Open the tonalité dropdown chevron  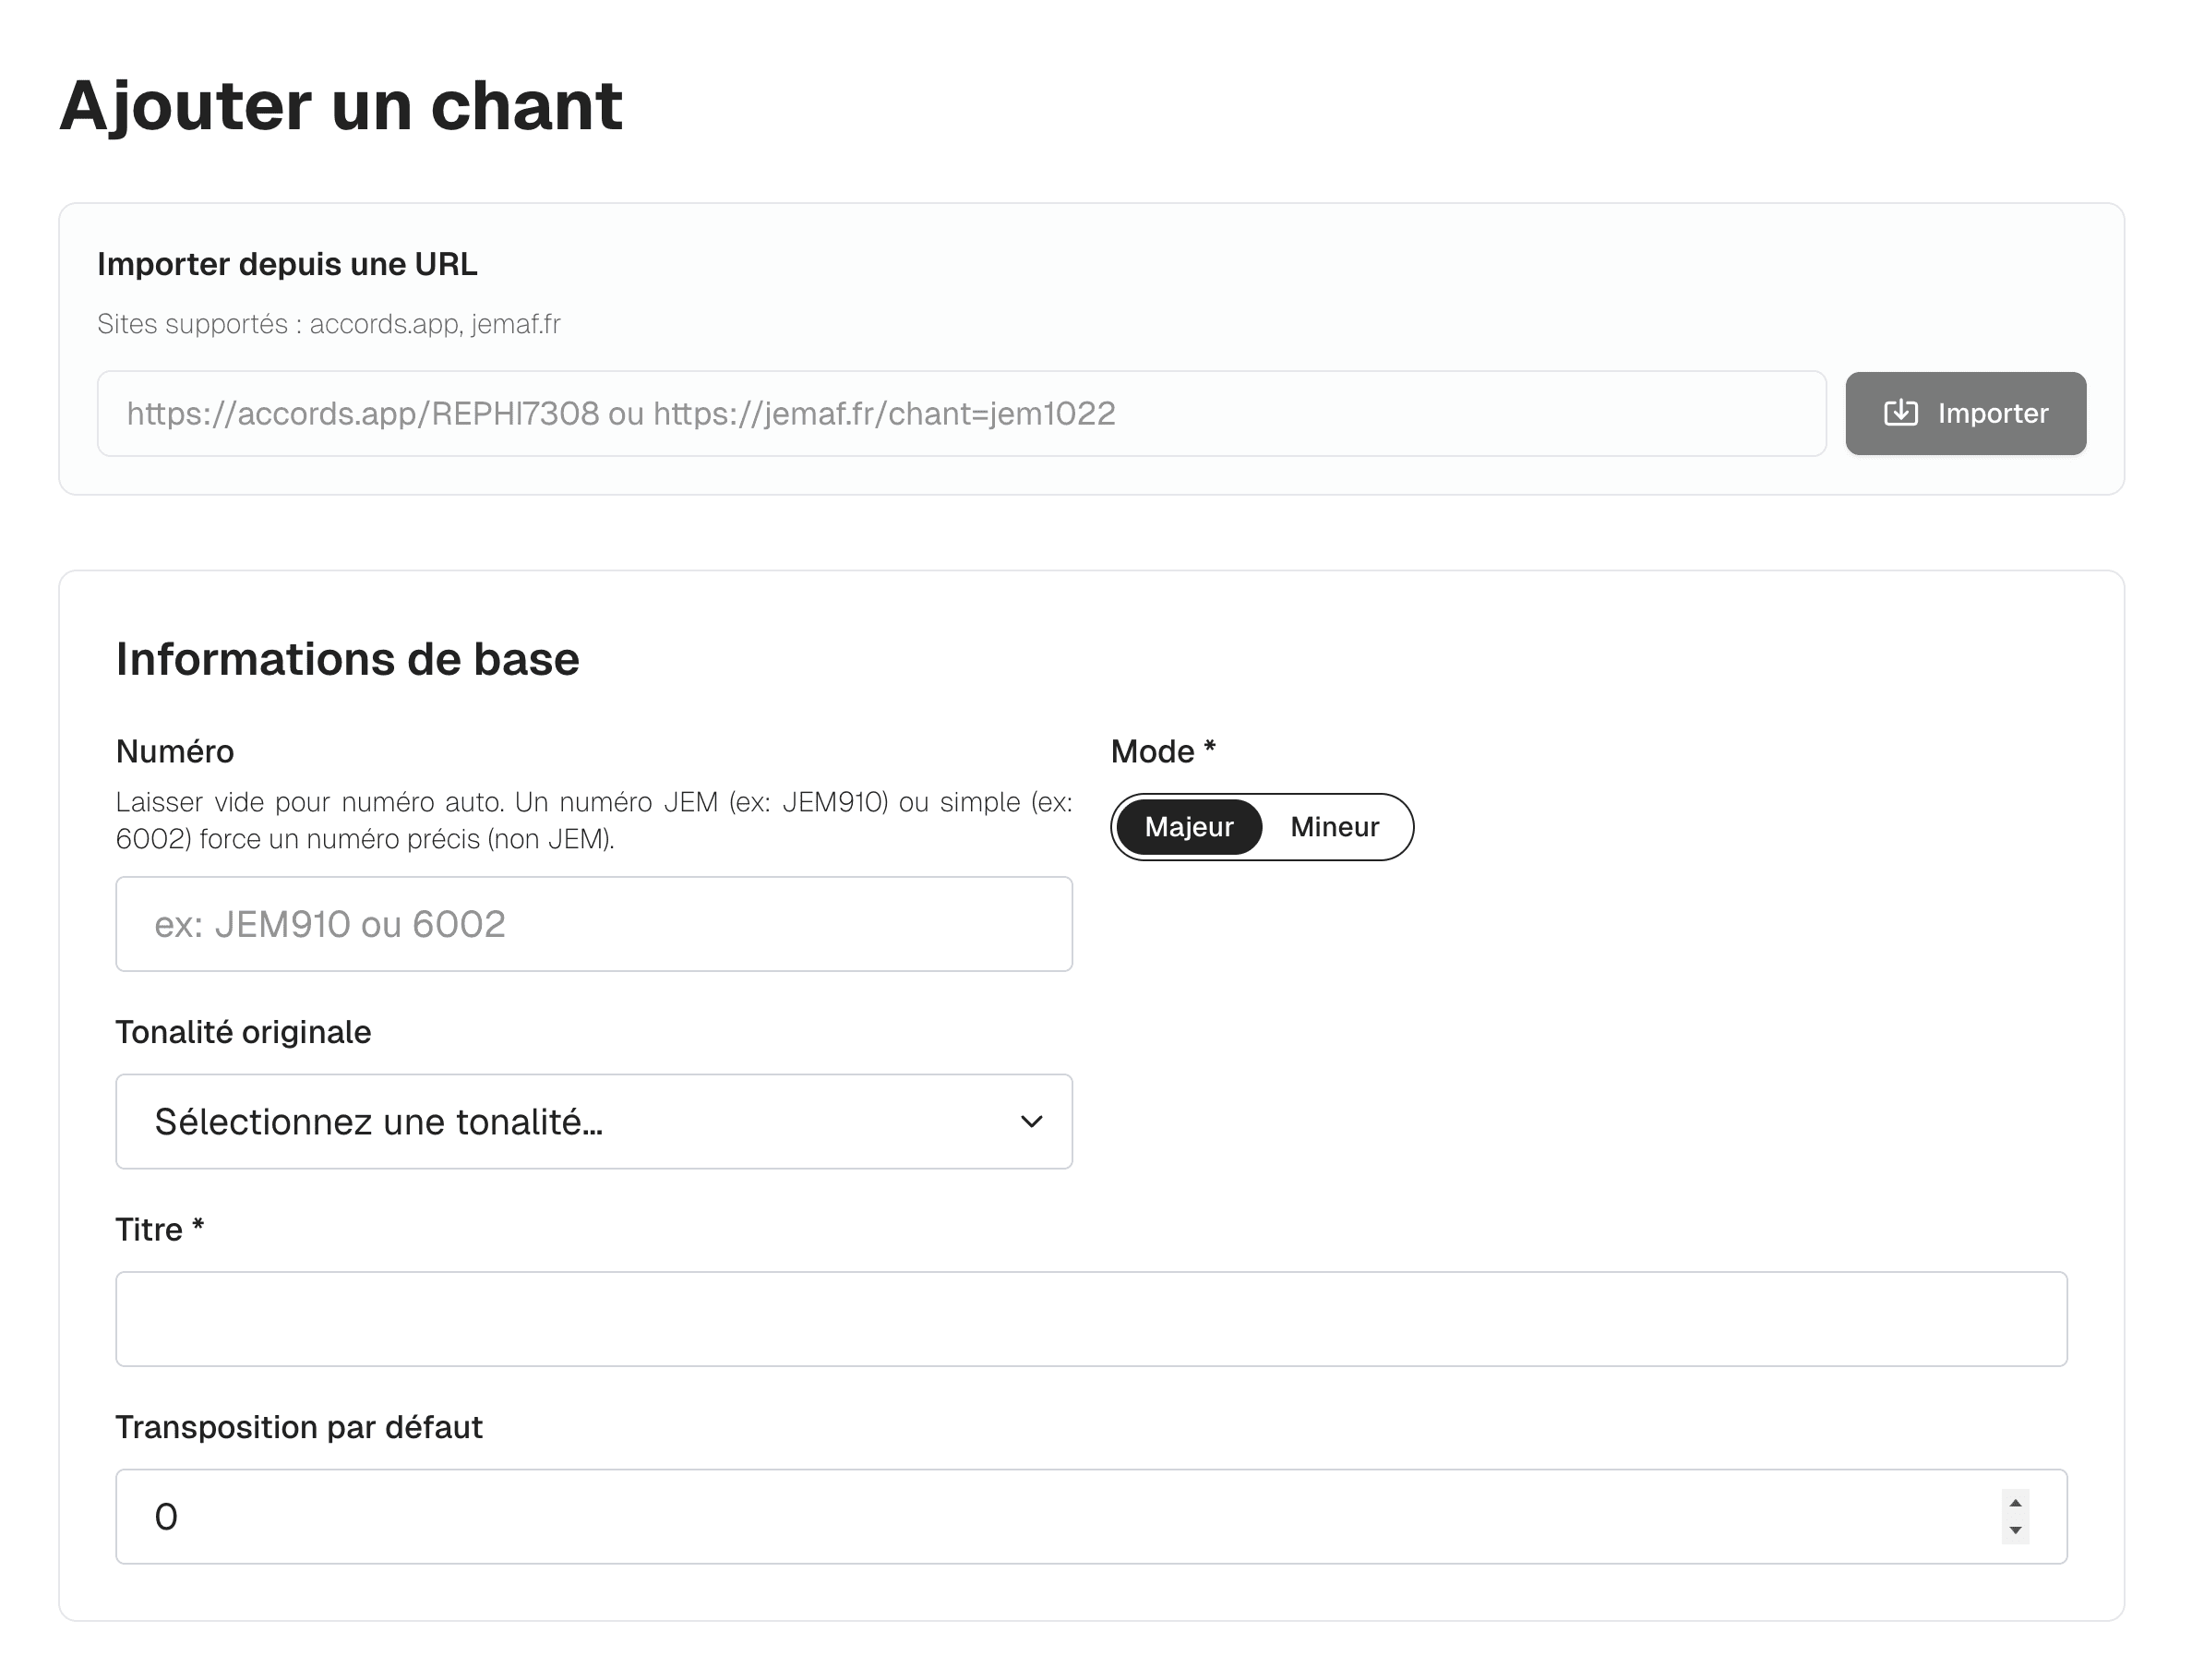(x=1032, y=1122)
